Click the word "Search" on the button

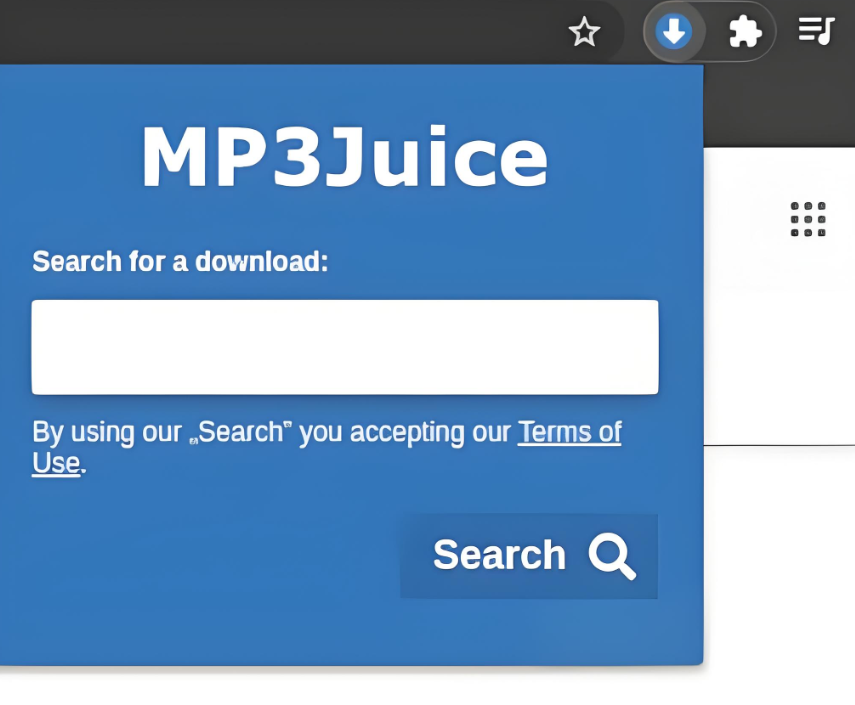tap(499, 555)
